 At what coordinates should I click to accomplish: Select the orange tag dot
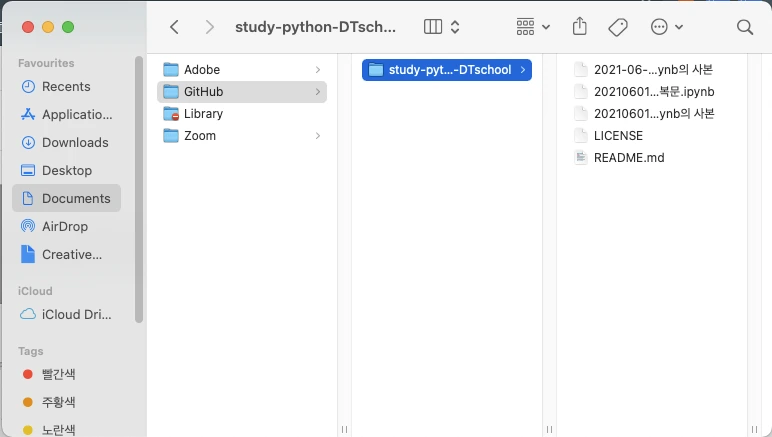tap(28, 402)
